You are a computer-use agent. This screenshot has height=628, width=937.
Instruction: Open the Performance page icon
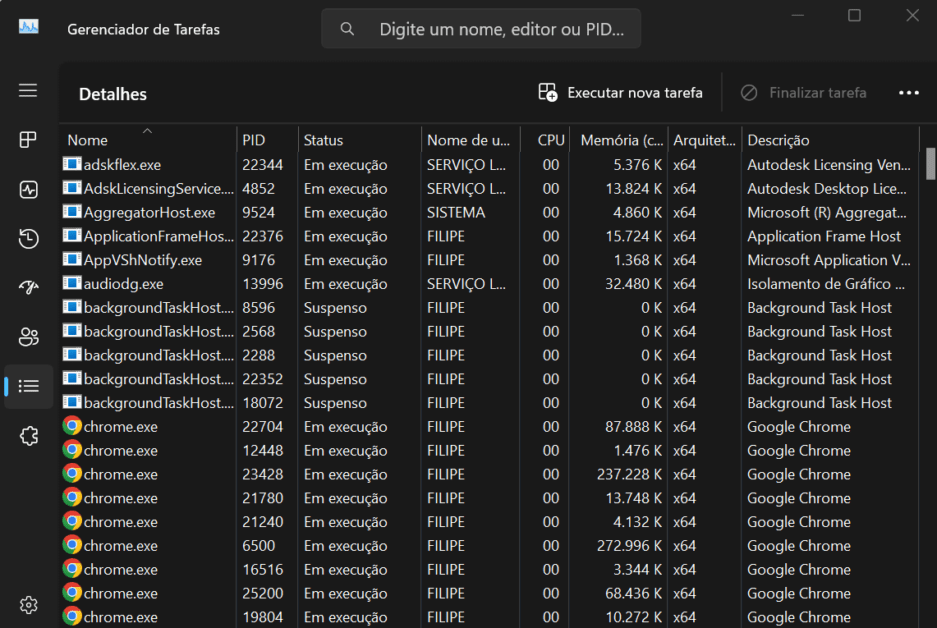tap(28, 189)
